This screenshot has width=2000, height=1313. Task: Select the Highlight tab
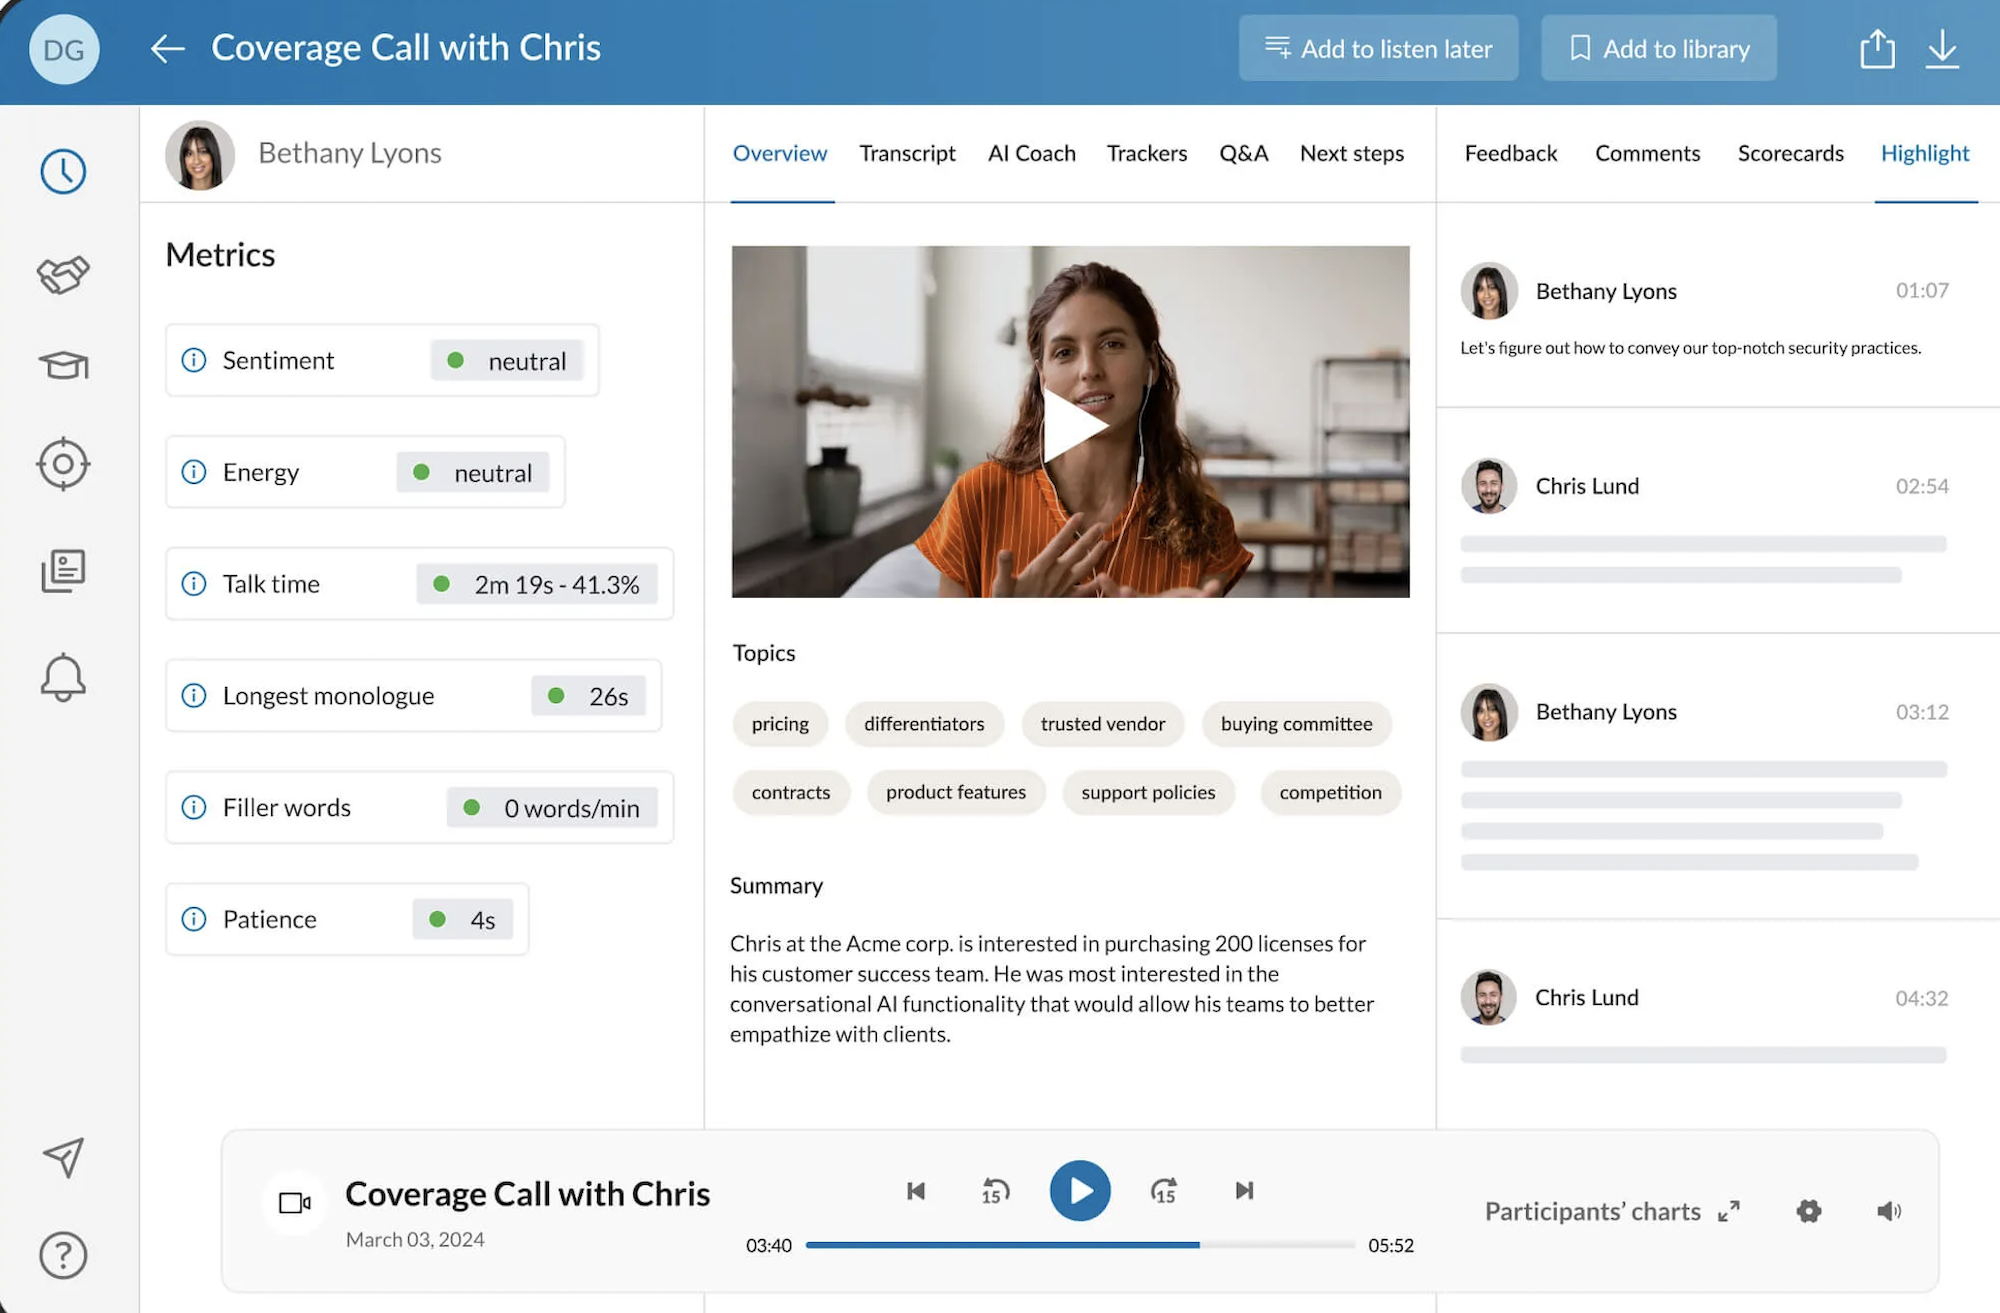point(1925,153)
